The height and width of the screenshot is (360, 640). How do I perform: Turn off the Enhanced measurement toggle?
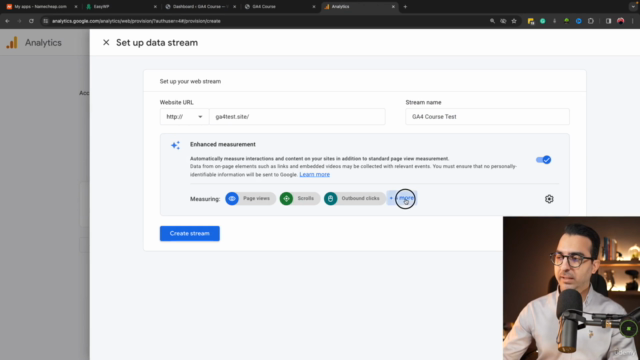[543, 160]
